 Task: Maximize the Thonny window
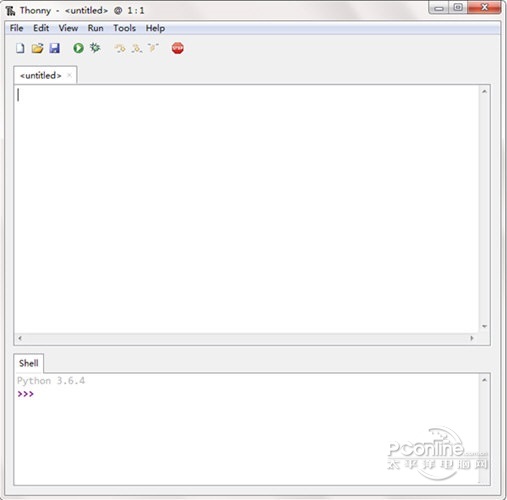[458, 7]
